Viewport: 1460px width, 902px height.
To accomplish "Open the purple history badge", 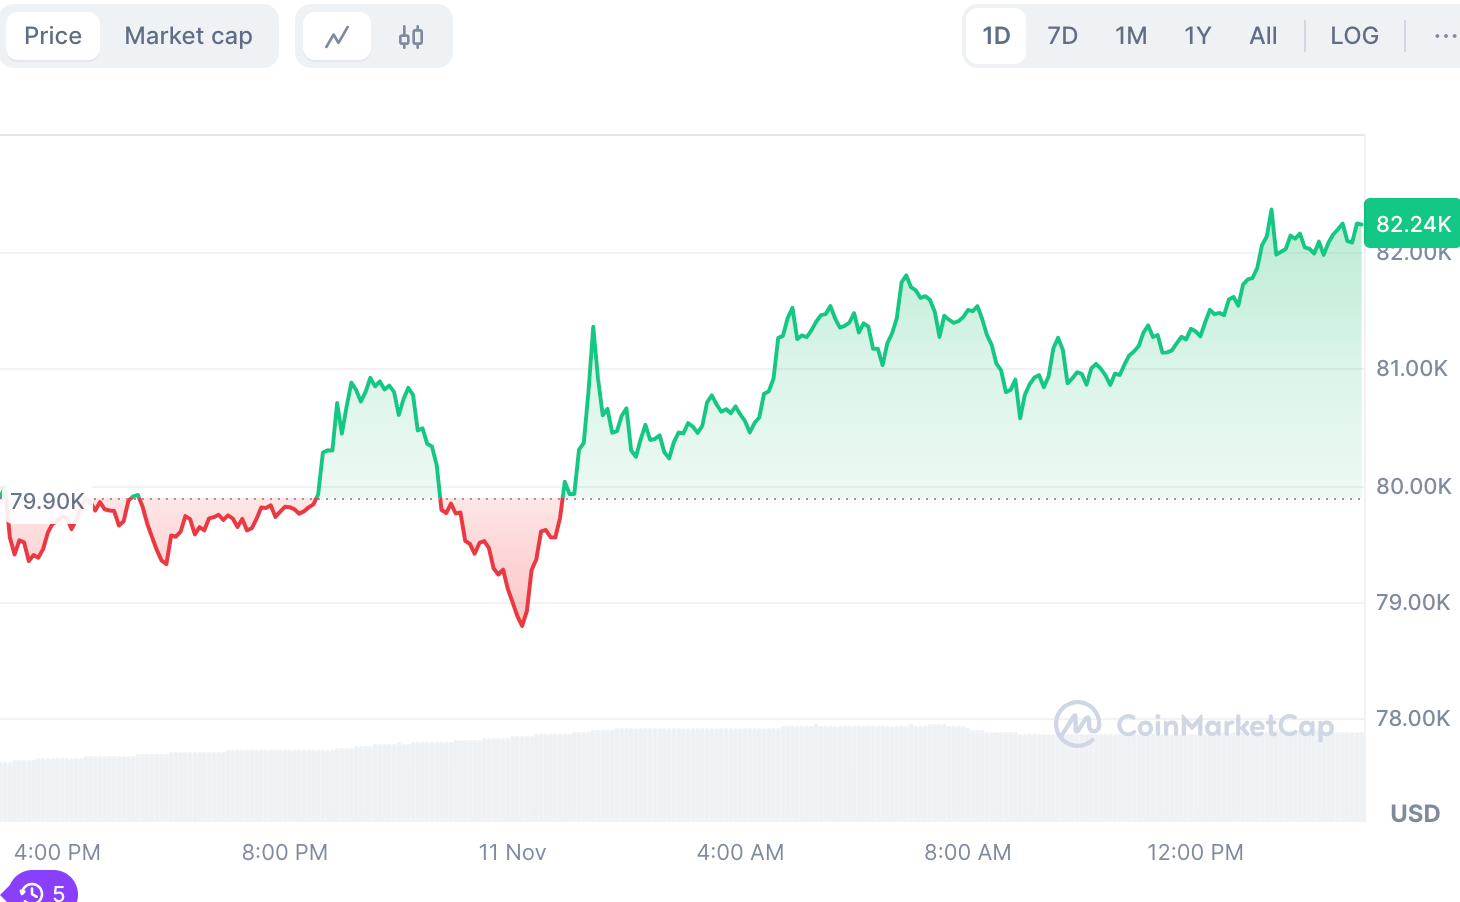I will click(42, 890).
